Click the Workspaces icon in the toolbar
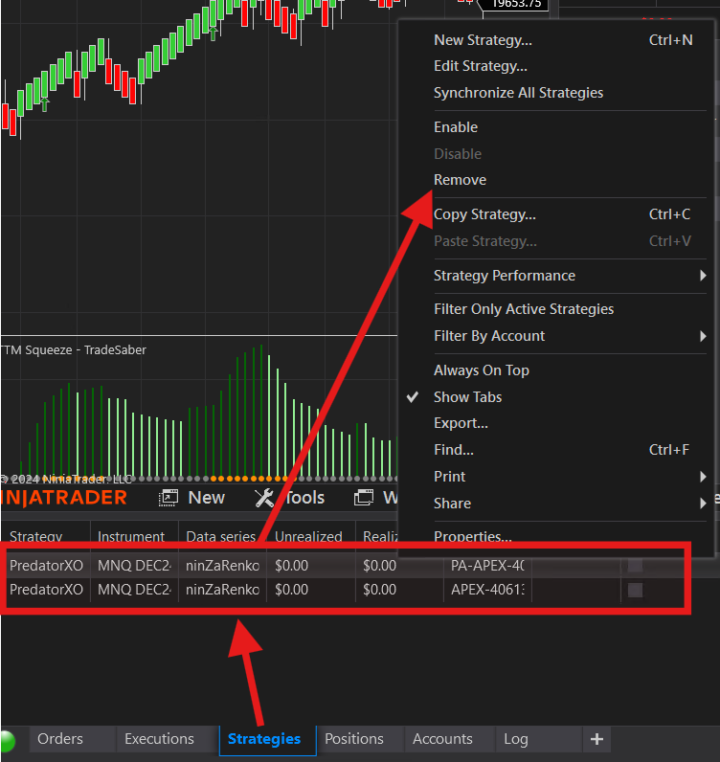Image resolution: width=720 pixels, height=762 pixels. 364,498
